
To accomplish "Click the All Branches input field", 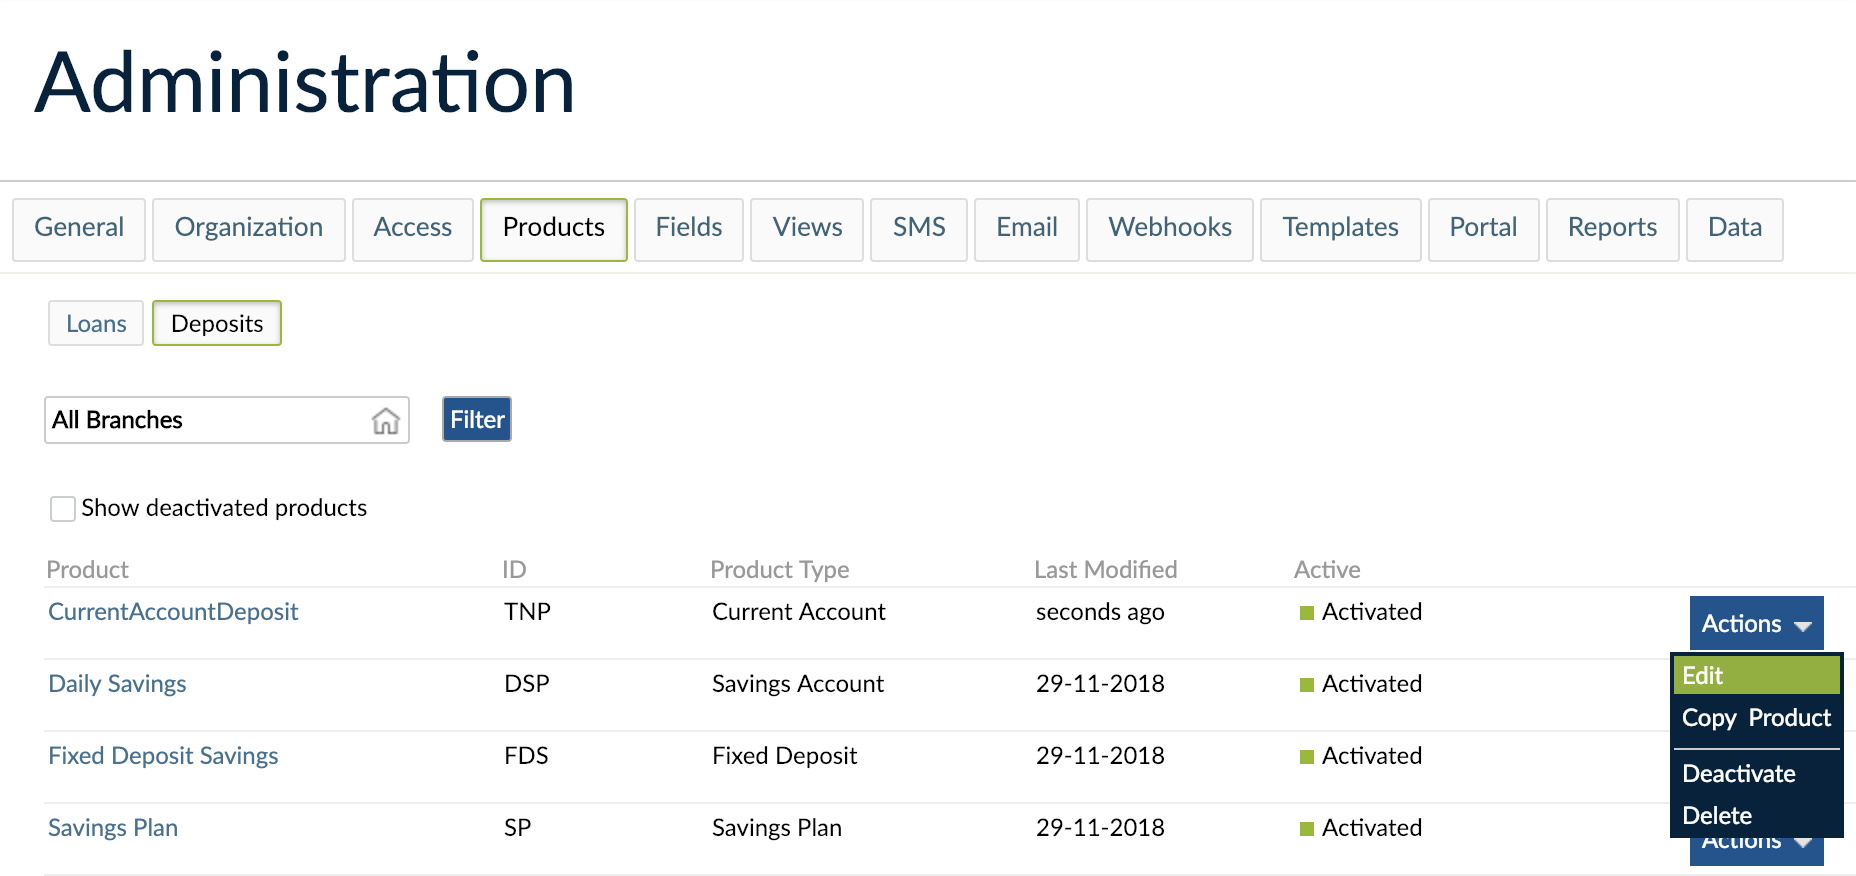I will click(227, 420).
